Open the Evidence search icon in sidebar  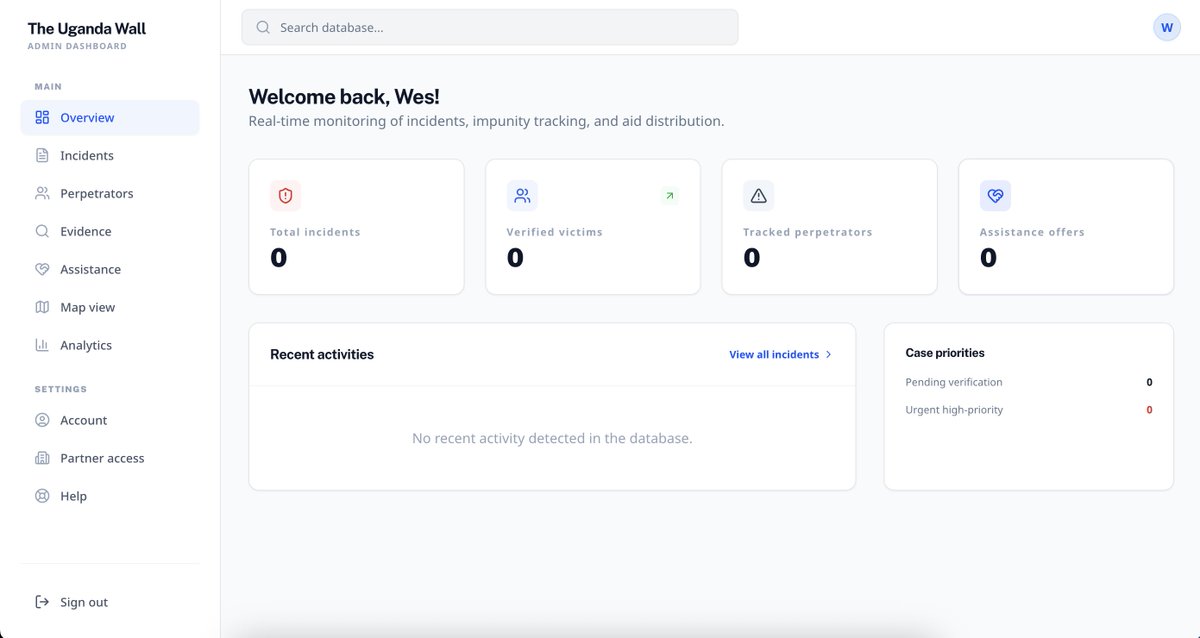point(41,231)
